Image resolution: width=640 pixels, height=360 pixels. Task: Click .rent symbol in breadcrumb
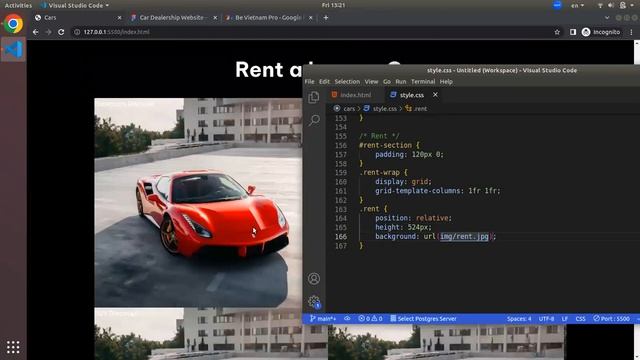[x=420, y=109]
